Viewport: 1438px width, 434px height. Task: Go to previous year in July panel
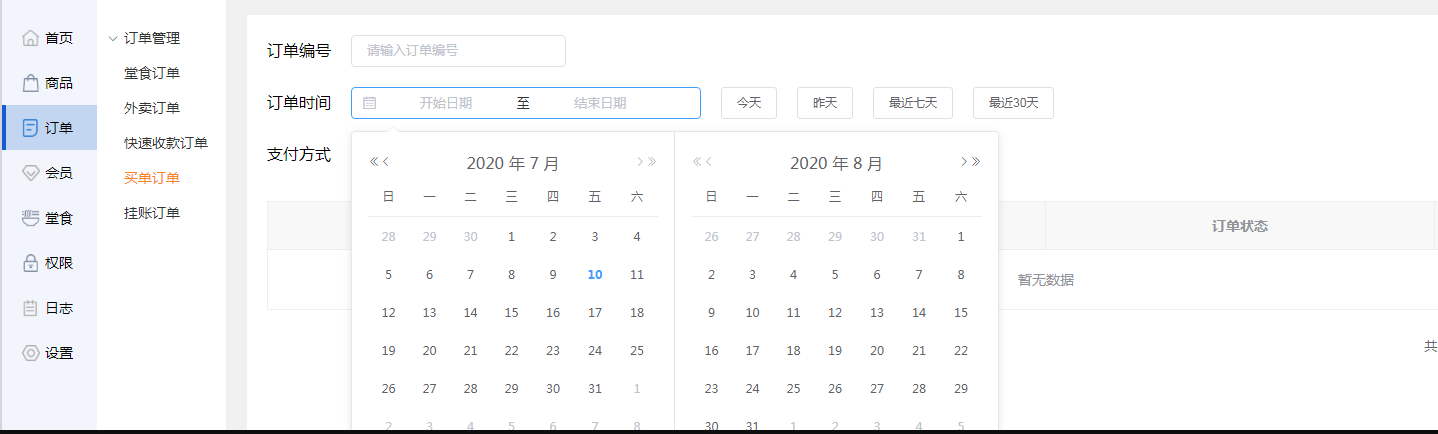374,162
